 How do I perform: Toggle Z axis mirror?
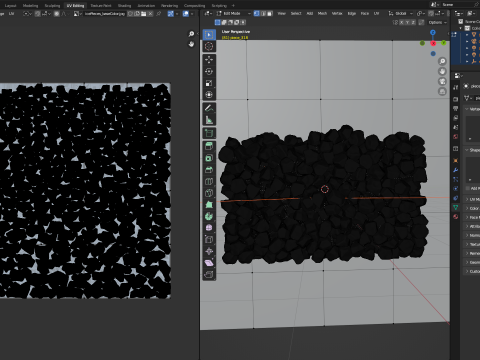coord(413,22)
